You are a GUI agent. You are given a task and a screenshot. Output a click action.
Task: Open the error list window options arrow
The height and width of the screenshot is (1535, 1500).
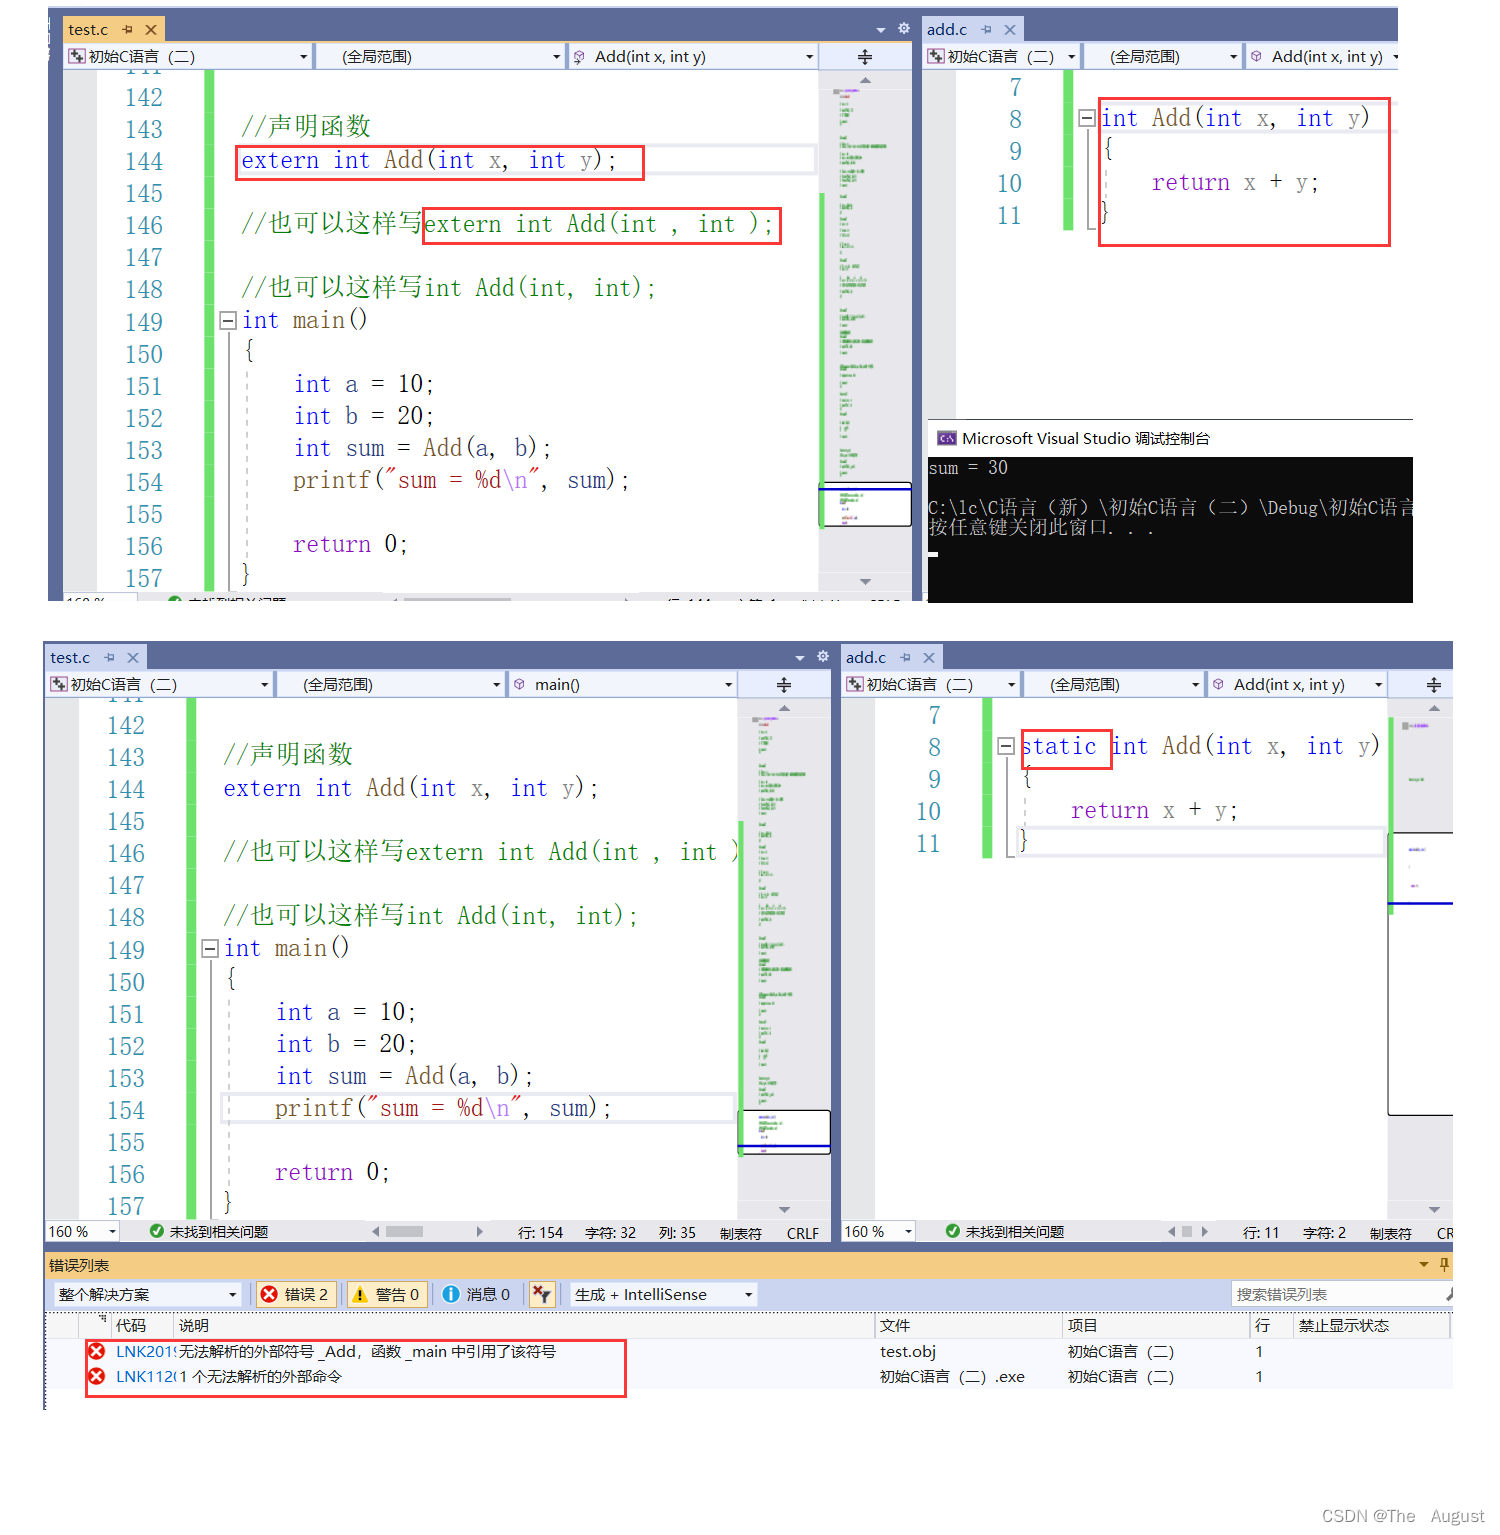pyautogui.click(x=1423, y=1265)
